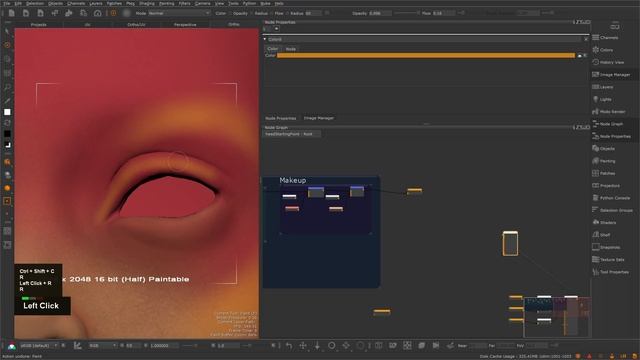The image size is (640, 360).
Task: Switch to the Image Manager tab below properties
Action: point(319,118)
